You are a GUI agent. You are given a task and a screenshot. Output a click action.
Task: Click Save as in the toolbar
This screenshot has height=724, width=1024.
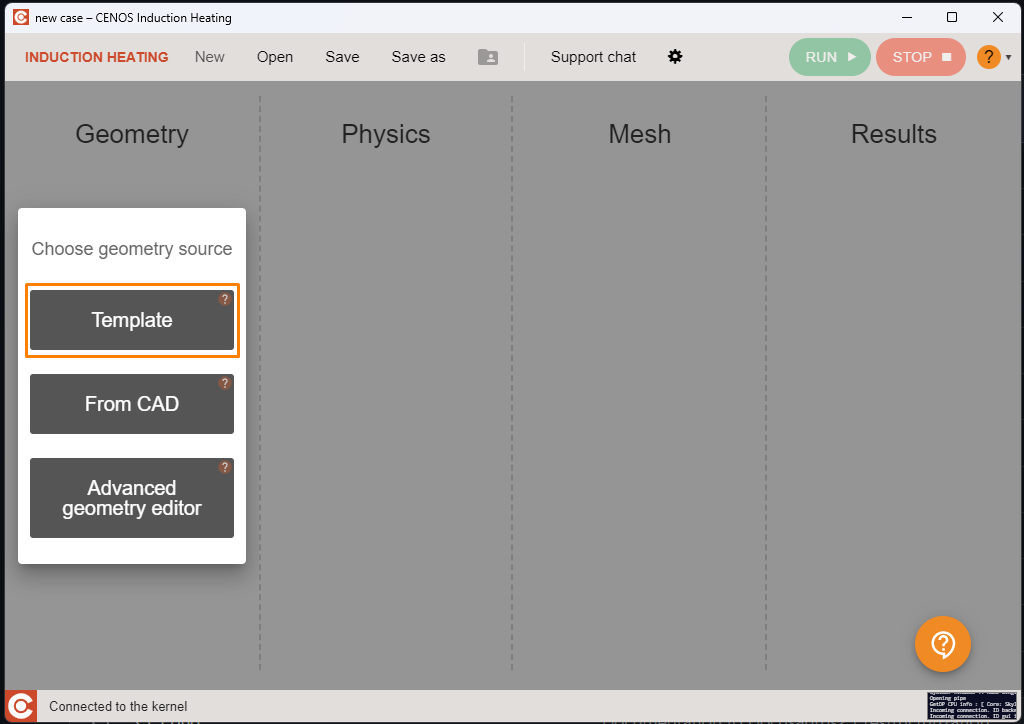pyautogui.click(x=419, y=57)
